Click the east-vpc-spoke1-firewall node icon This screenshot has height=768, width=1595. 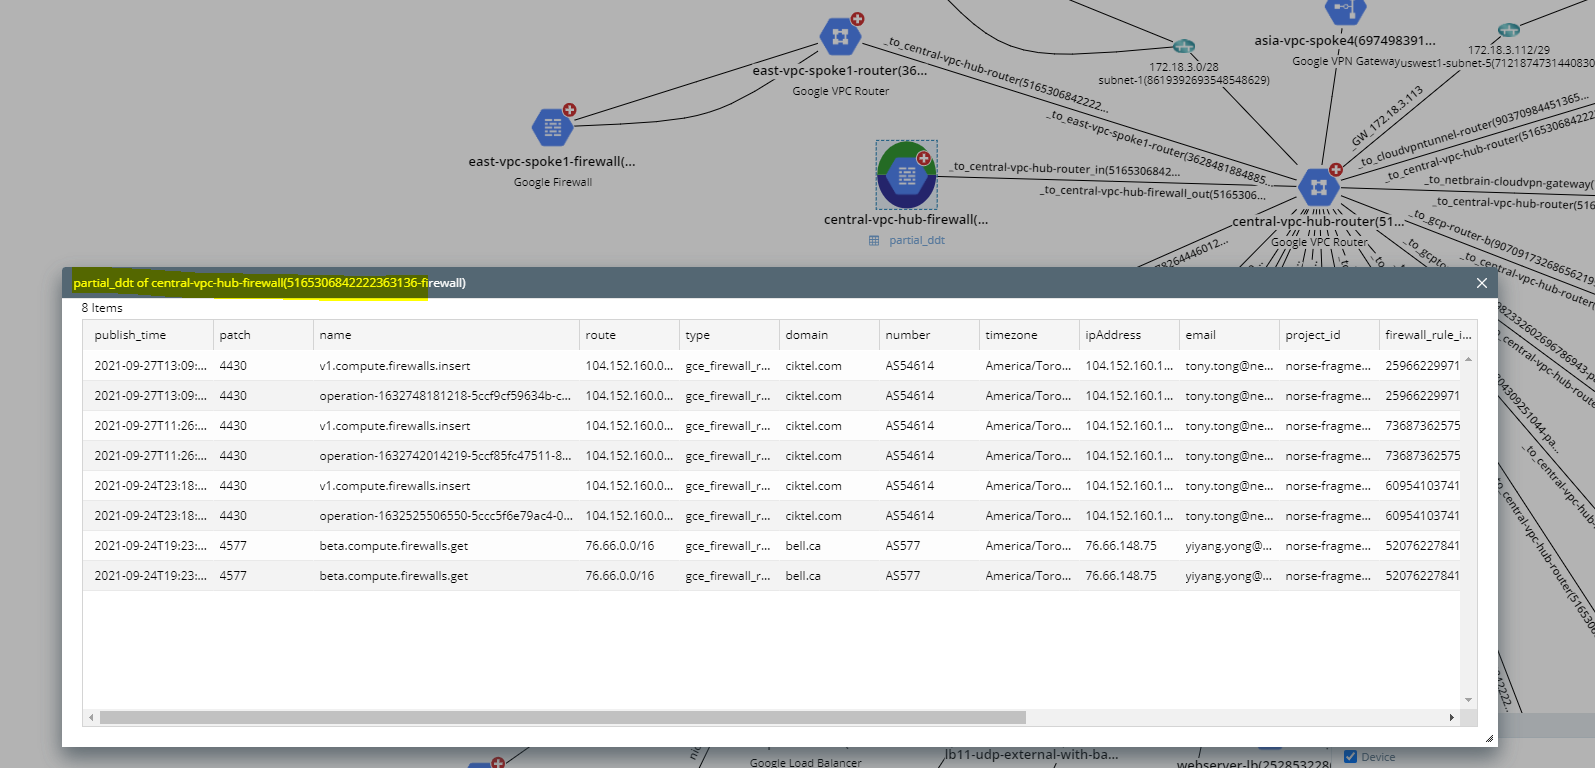[x=552, y=128]
